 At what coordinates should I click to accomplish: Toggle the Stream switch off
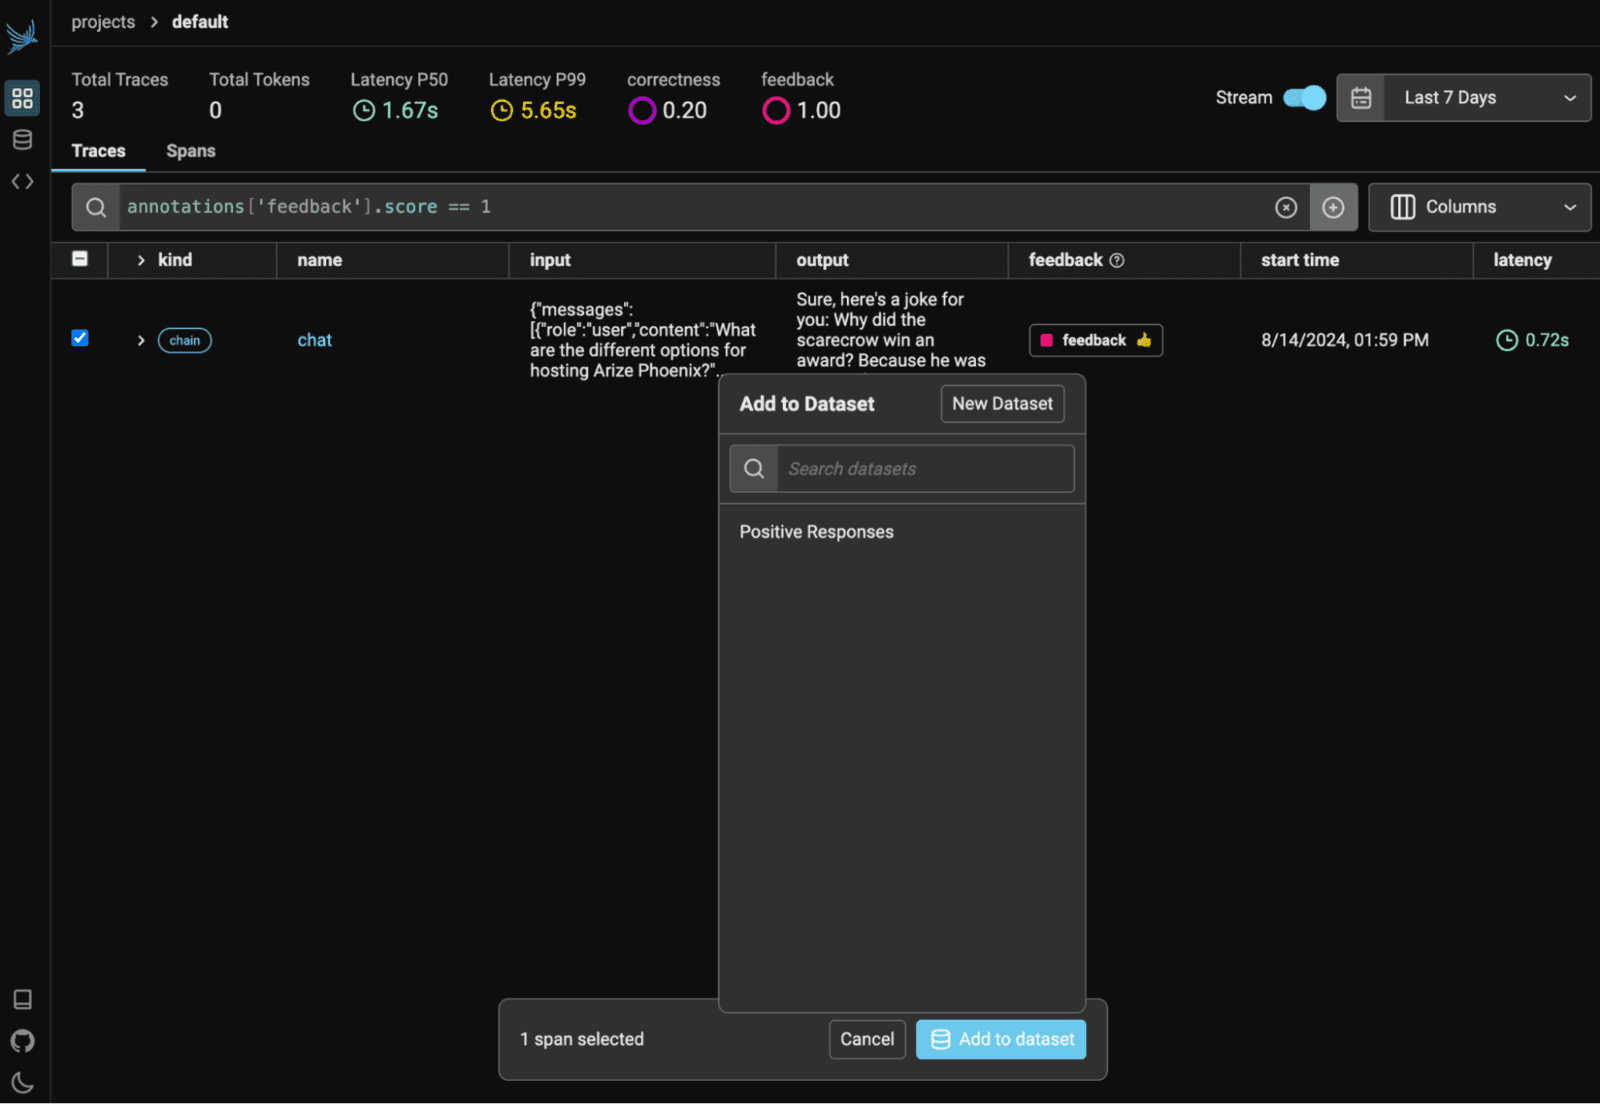click(x=1304, y=98)
